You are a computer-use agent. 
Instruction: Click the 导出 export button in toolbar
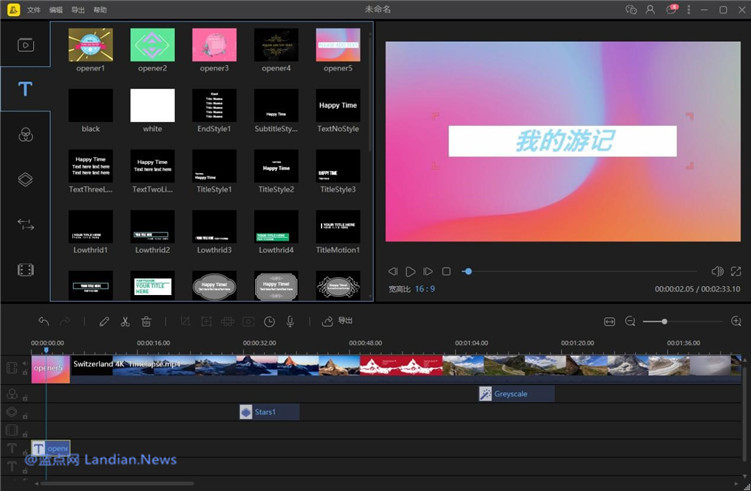(x=338, y=321)
